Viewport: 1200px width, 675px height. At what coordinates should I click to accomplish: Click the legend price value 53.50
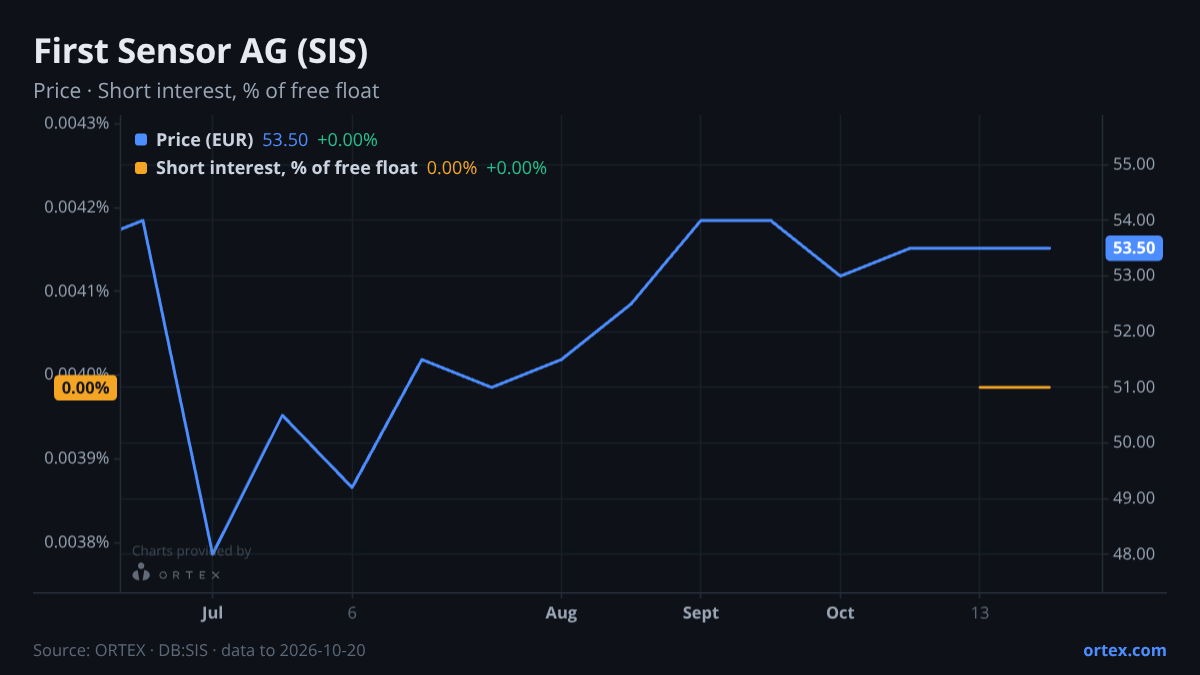click(285, 140)
